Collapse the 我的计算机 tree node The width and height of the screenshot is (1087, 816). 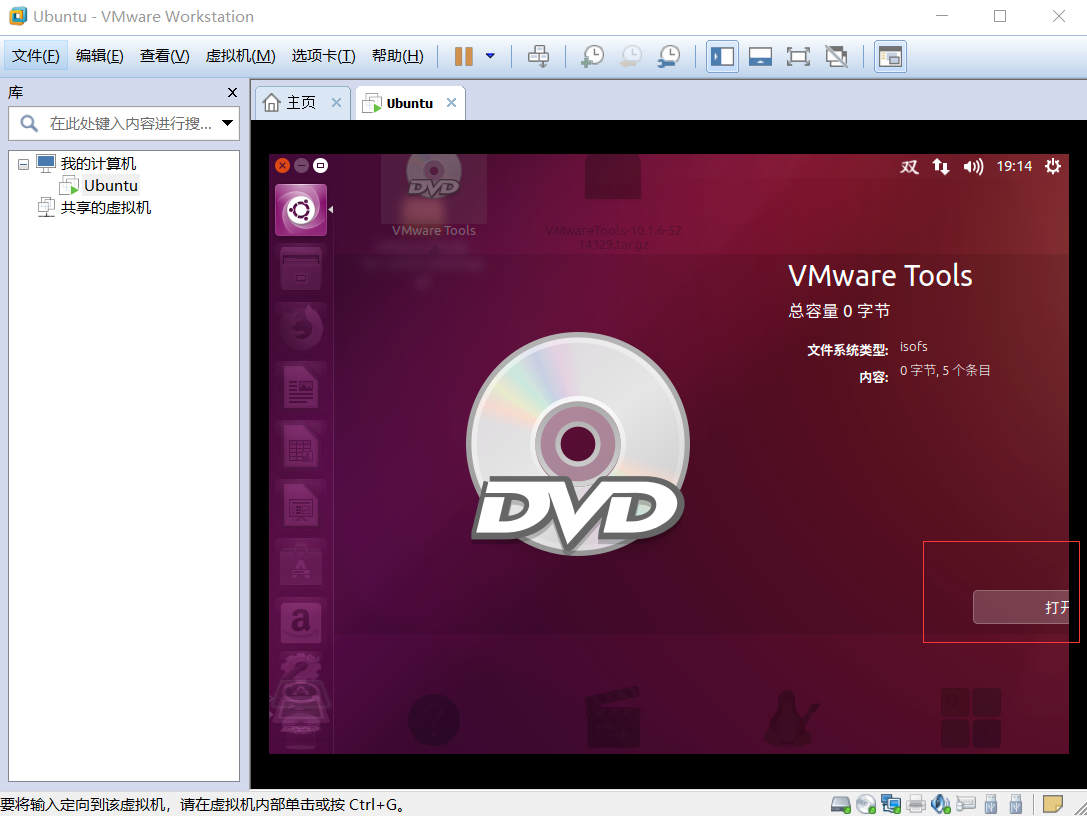[23, 164]
